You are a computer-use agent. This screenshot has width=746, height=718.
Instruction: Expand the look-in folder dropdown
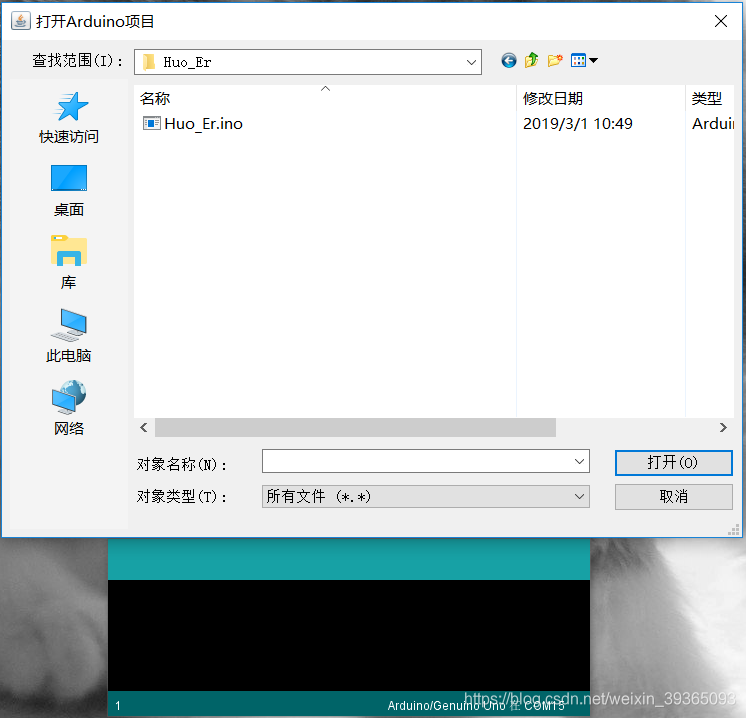pos(471,62)
